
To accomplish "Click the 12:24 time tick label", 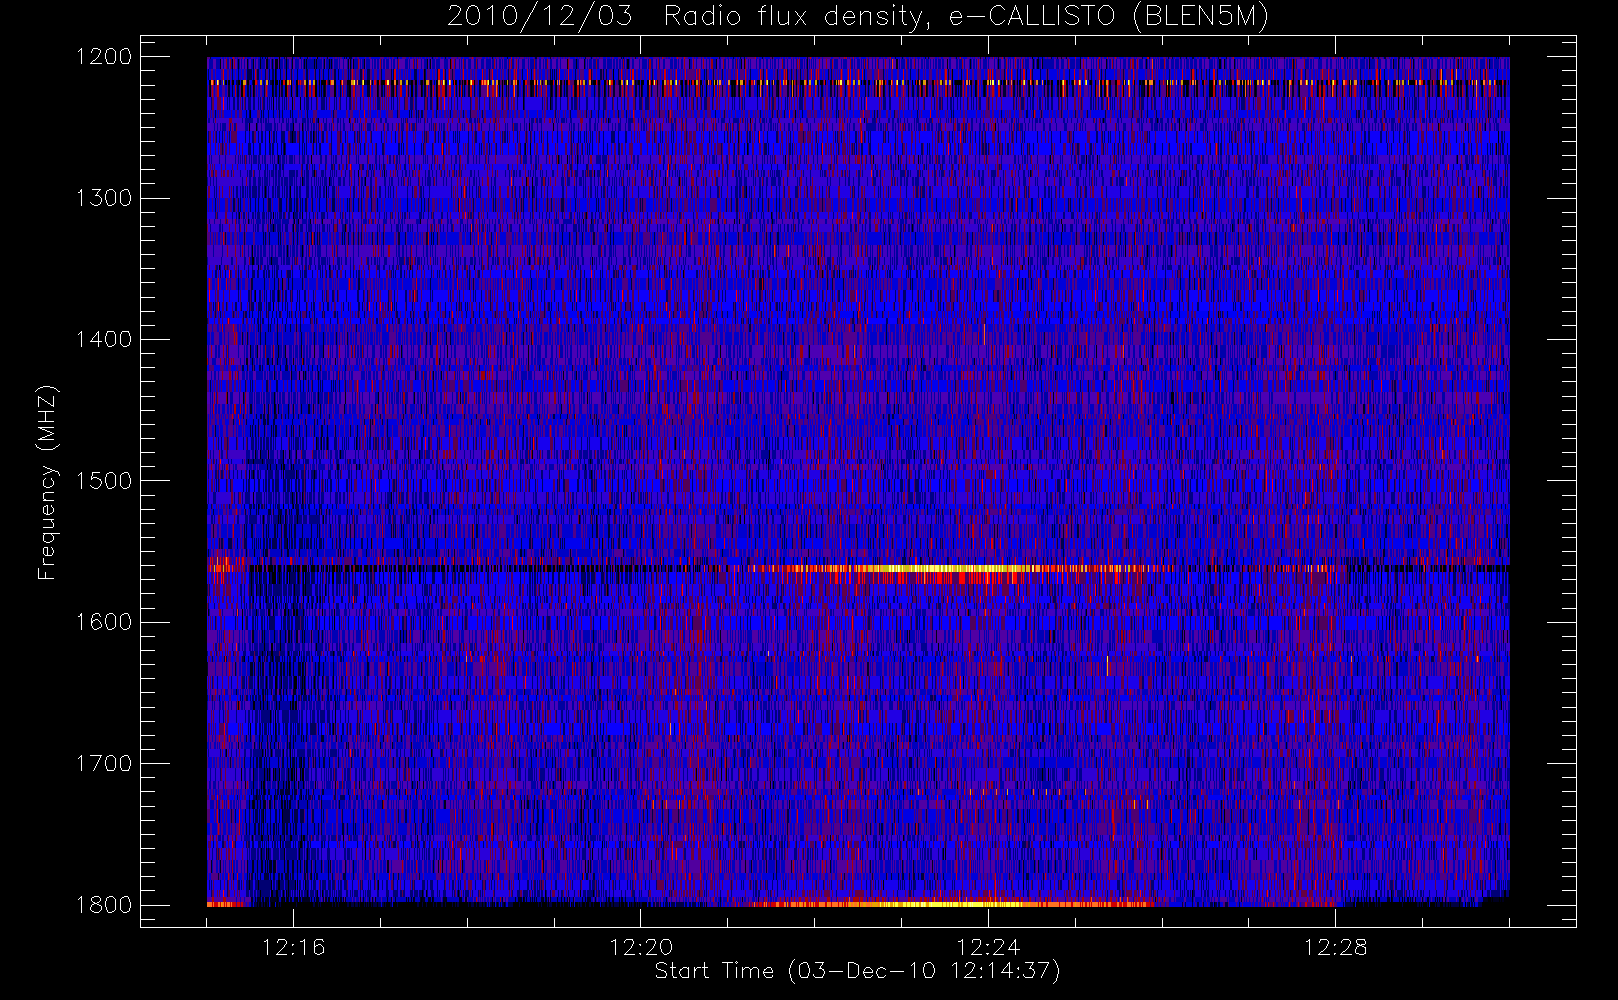I will pyautogui.click(x=988, y=947).
